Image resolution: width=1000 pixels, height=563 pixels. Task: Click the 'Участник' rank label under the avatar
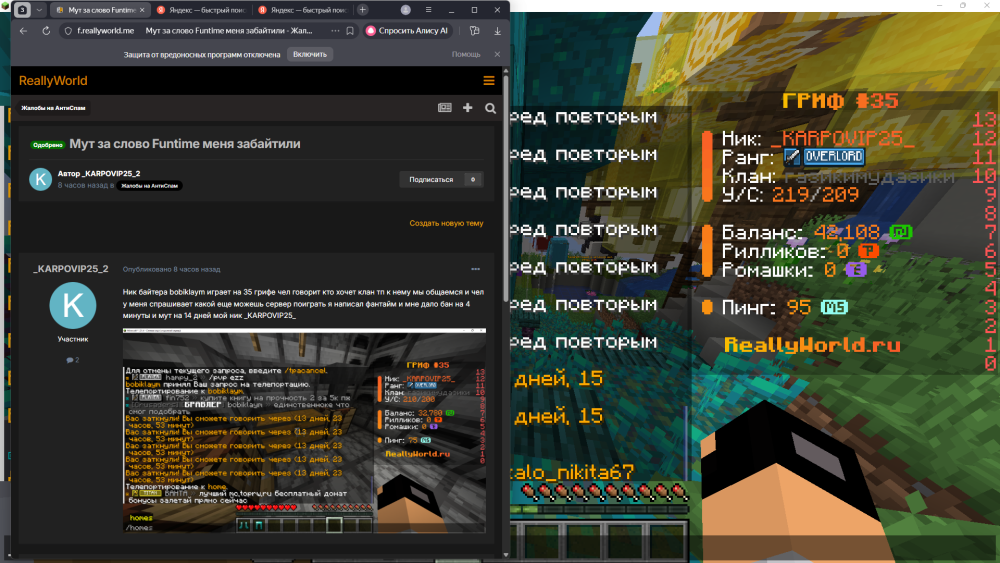click(x=73, y=339)
